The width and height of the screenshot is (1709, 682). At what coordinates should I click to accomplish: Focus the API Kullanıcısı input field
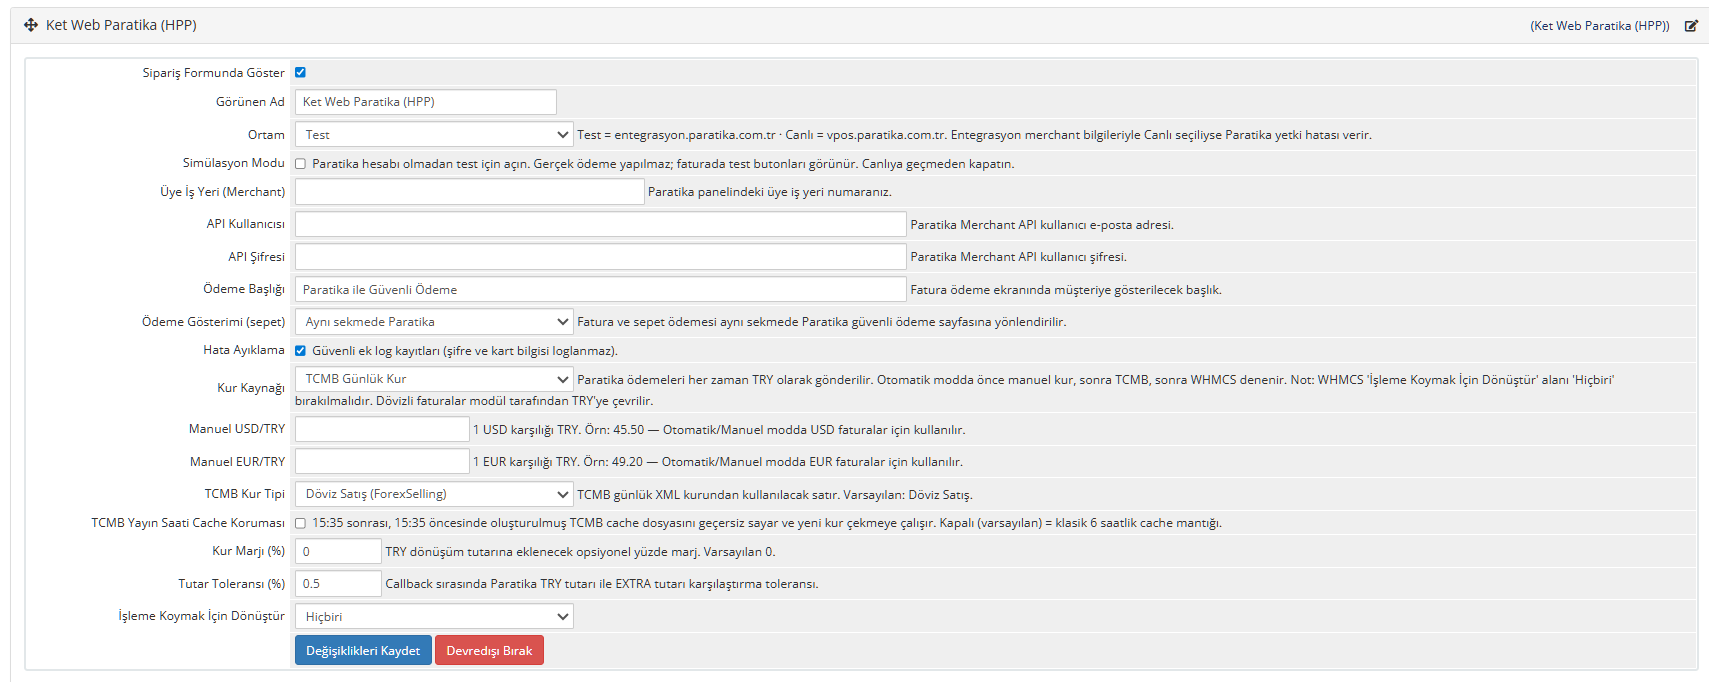click(x=600, y=224)
